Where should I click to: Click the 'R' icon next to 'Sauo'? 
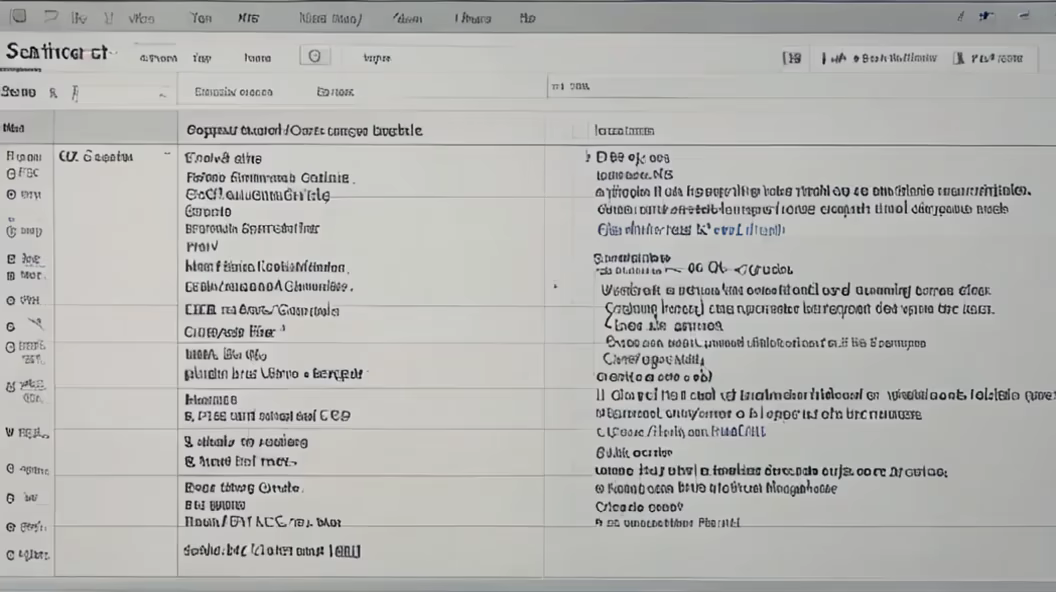pyautogui.click(x=52, y=92)
